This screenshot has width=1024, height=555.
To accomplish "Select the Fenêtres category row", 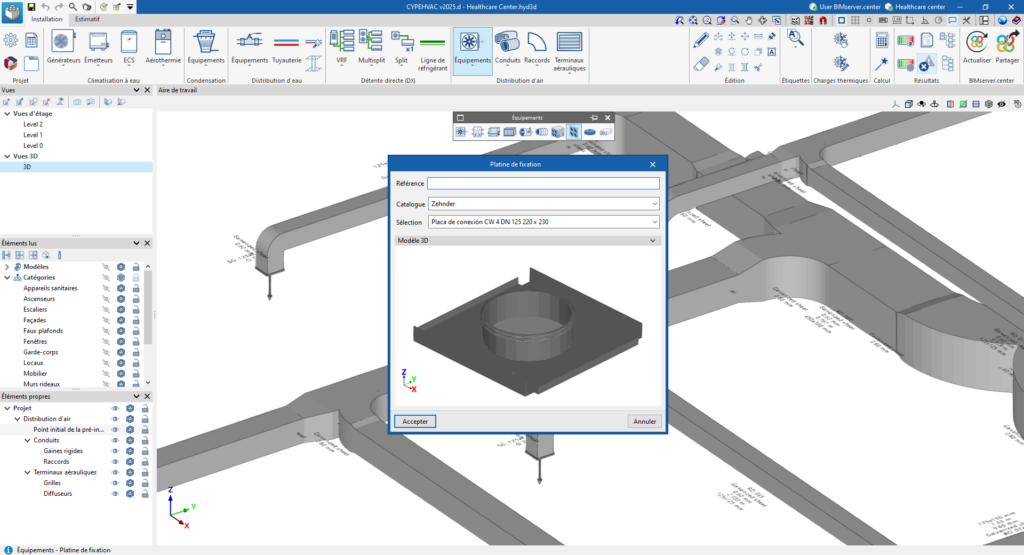I will click(x=35, y=341).
